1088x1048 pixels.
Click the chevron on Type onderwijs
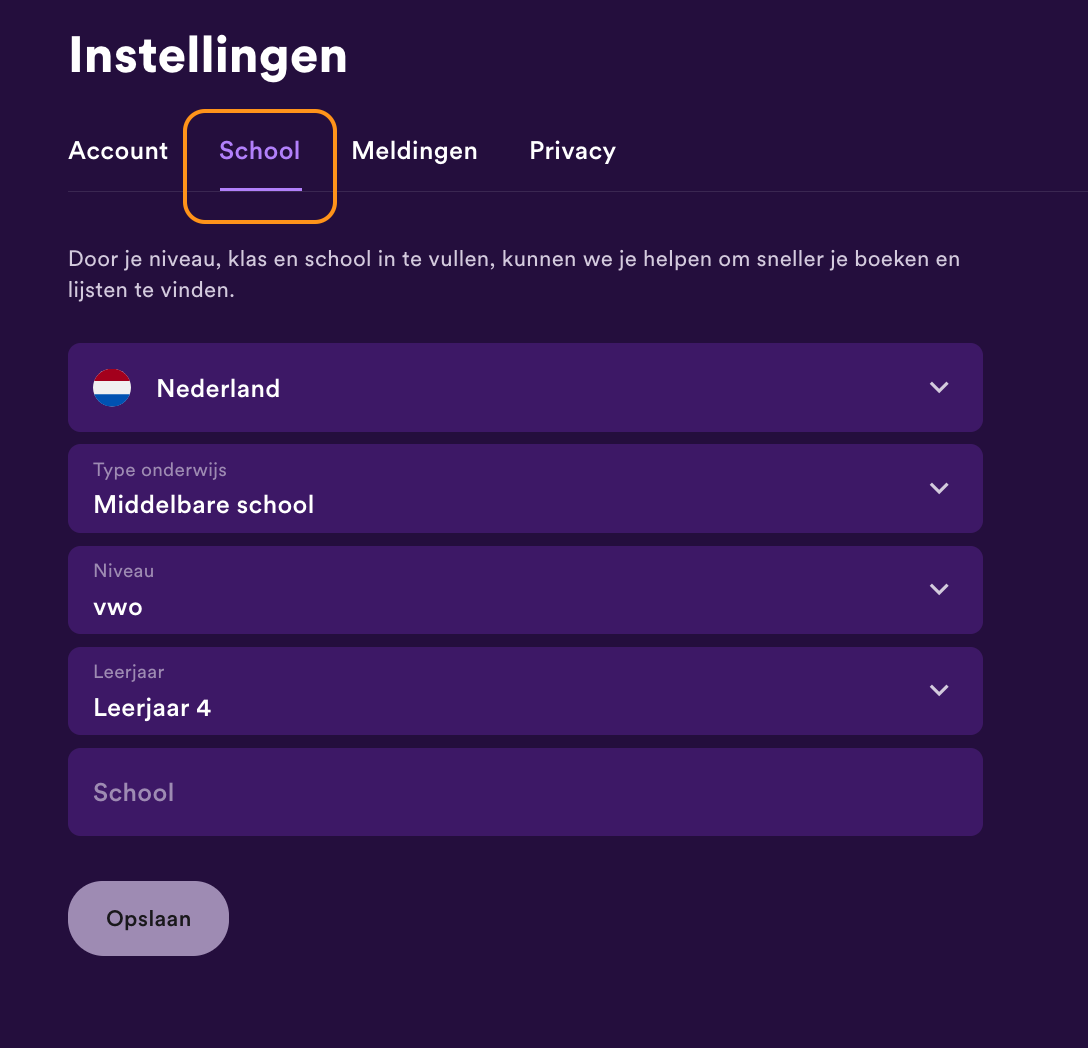click(x=939, y=489)
